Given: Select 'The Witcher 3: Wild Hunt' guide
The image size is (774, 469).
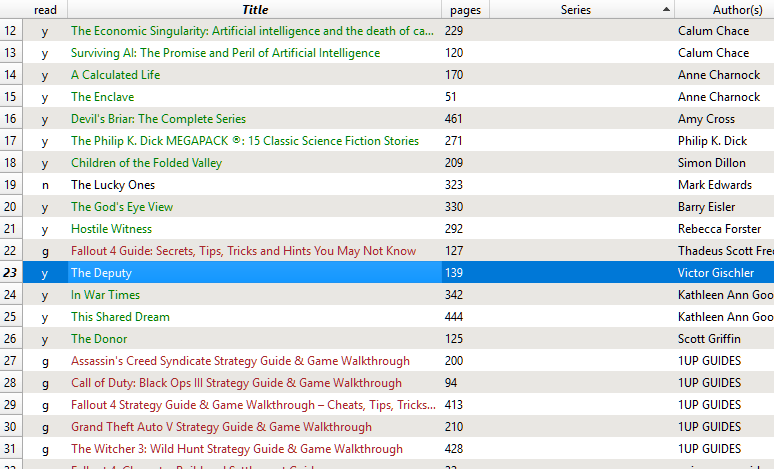Looking at the screenshot, I should click(x=236, y=449).
